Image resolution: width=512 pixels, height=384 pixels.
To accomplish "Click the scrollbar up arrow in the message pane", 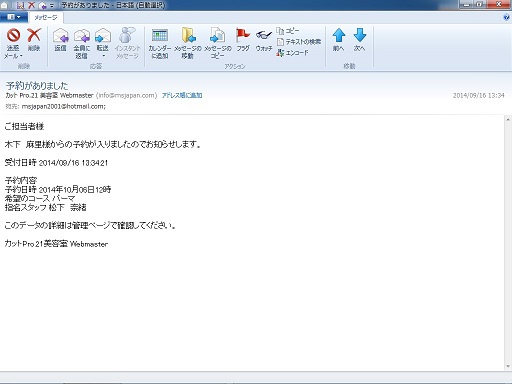I will [508, 119].
